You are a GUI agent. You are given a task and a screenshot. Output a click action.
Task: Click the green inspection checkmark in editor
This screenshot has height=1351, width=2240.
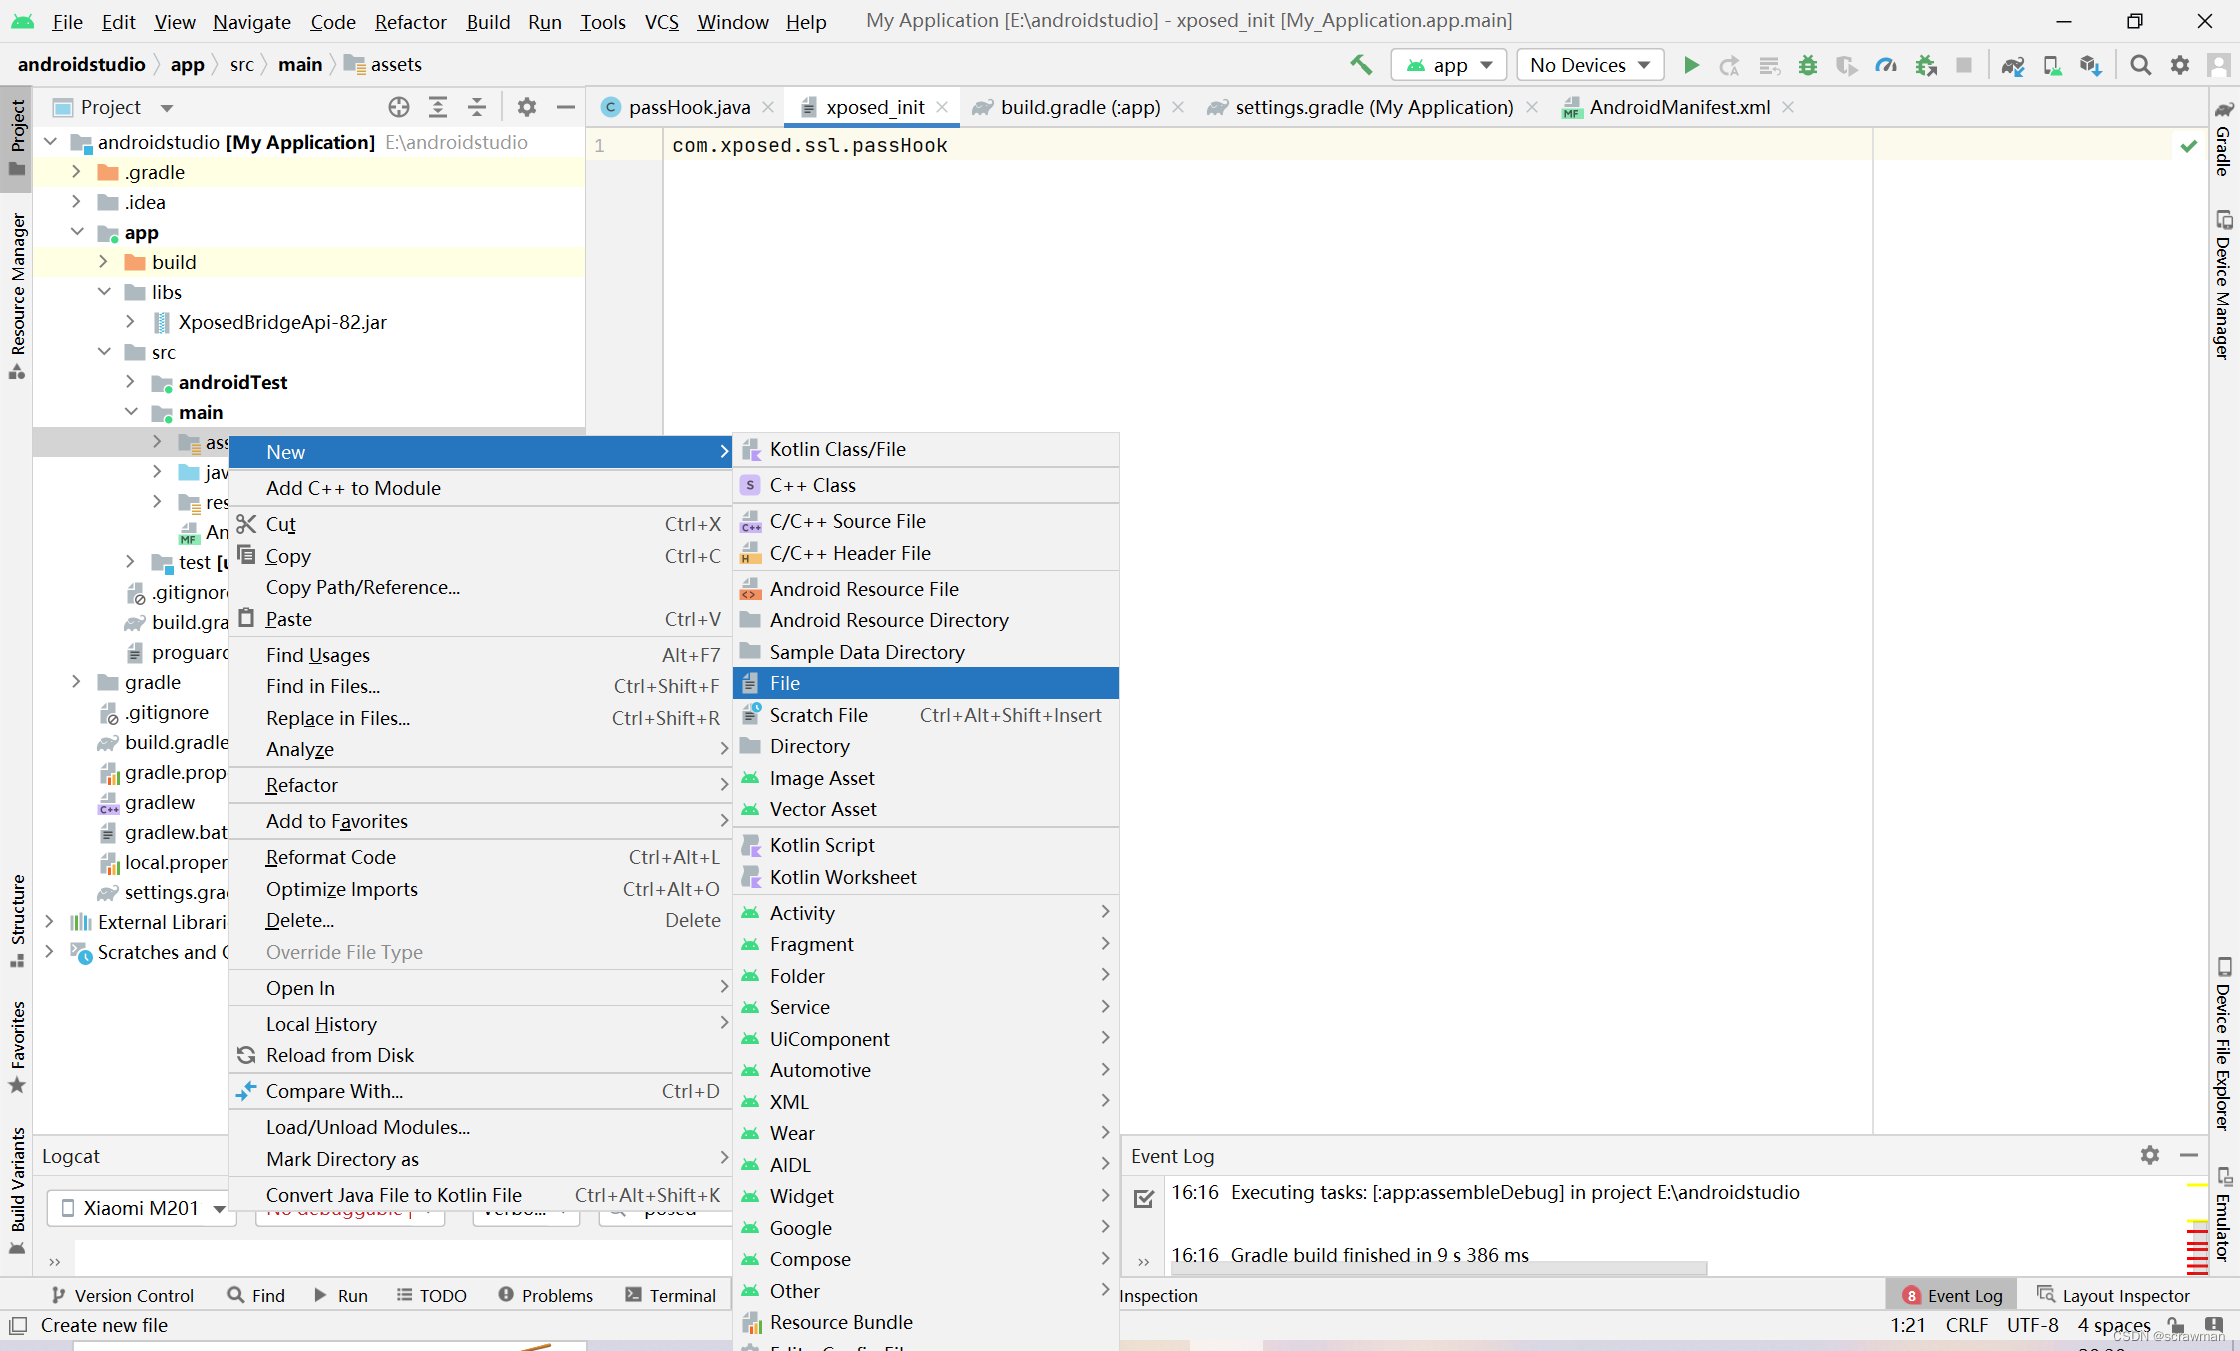tap(2189, 146)
